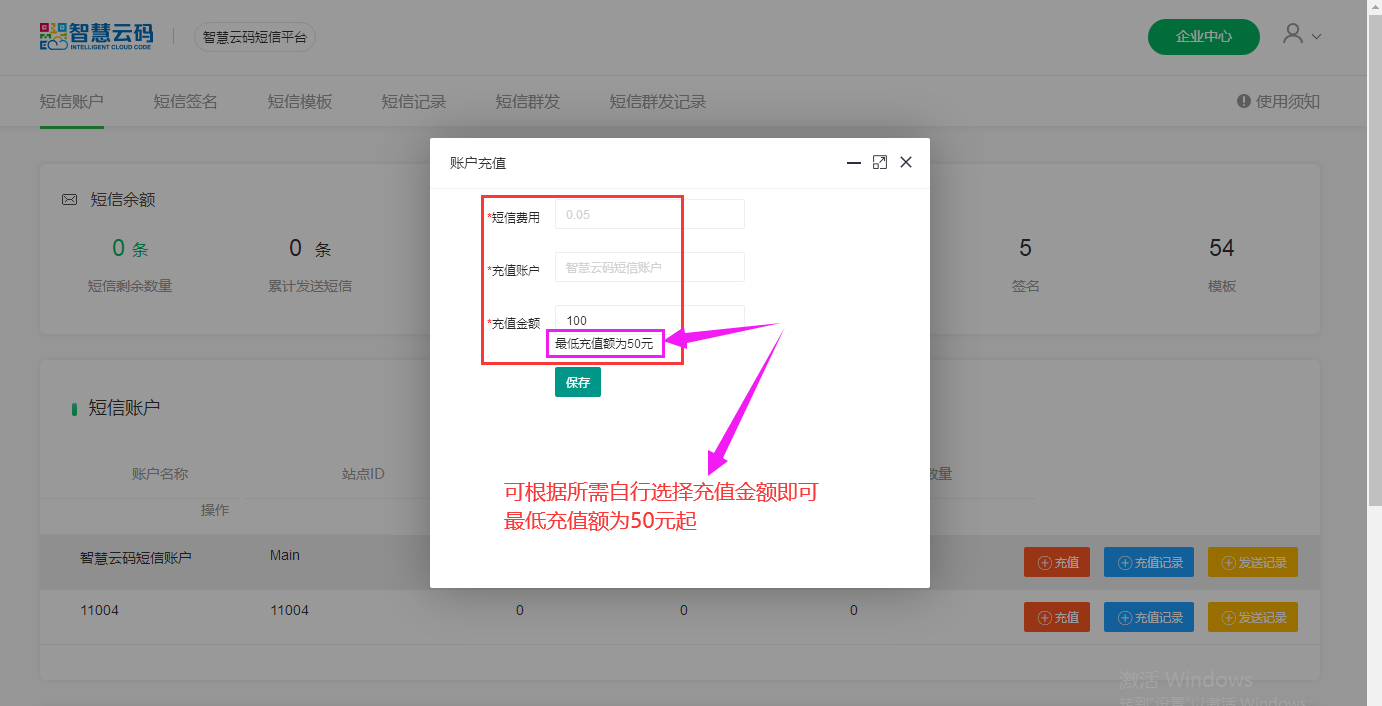Switch to the 短信签名 tab
Screen dimensions: 1382x706
185,101
